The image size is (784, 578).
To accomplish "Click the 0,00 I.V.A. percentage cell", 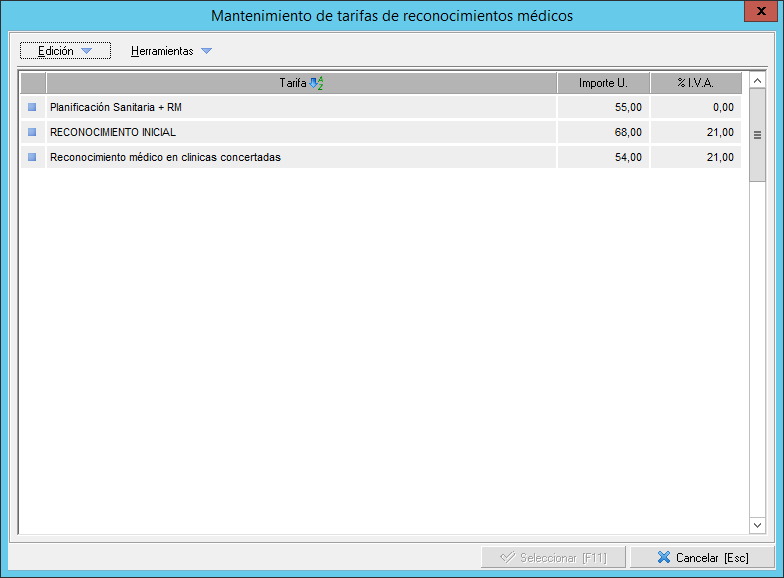I will click(x=695, y=107).
